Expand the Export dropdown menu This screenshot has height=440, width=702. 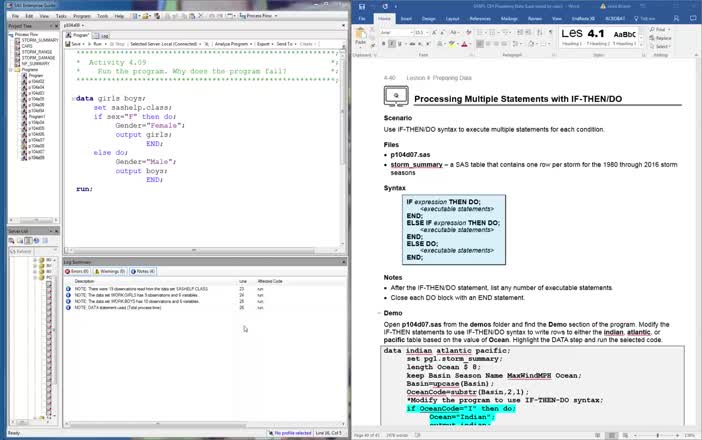[x=267, y=44]
